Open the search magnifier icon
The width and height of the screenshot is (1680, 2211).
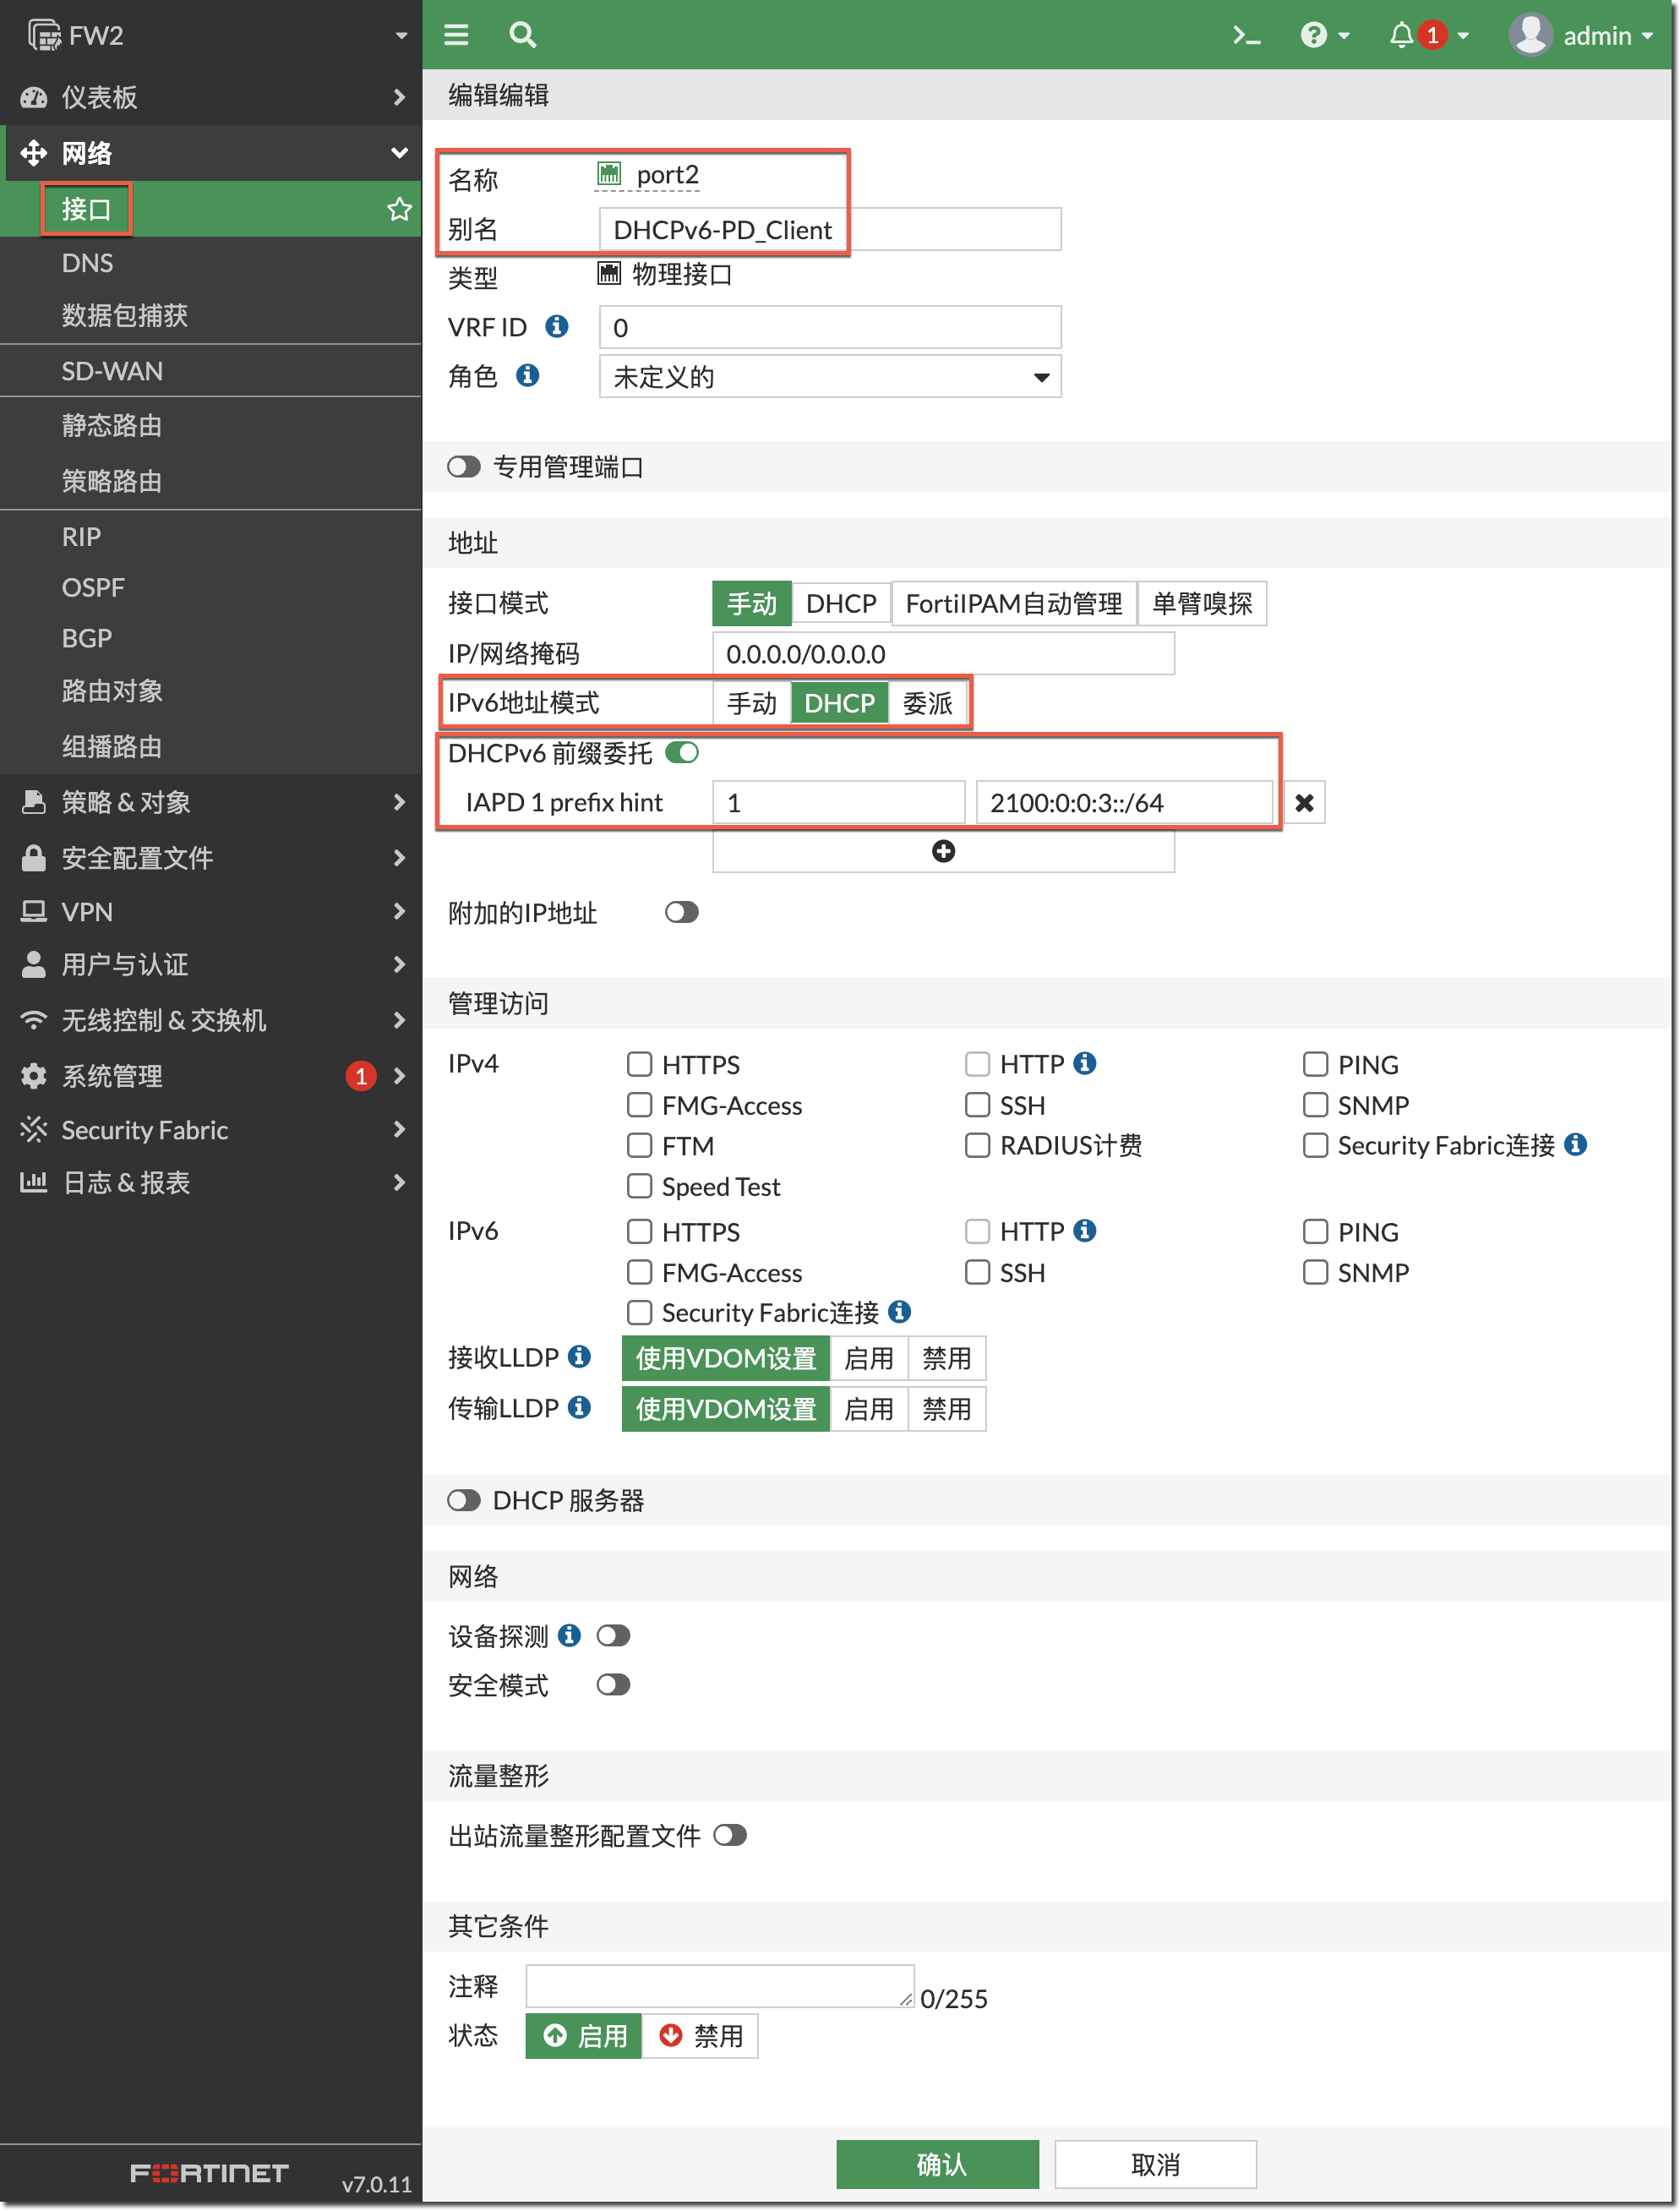[x=522, y=36]
